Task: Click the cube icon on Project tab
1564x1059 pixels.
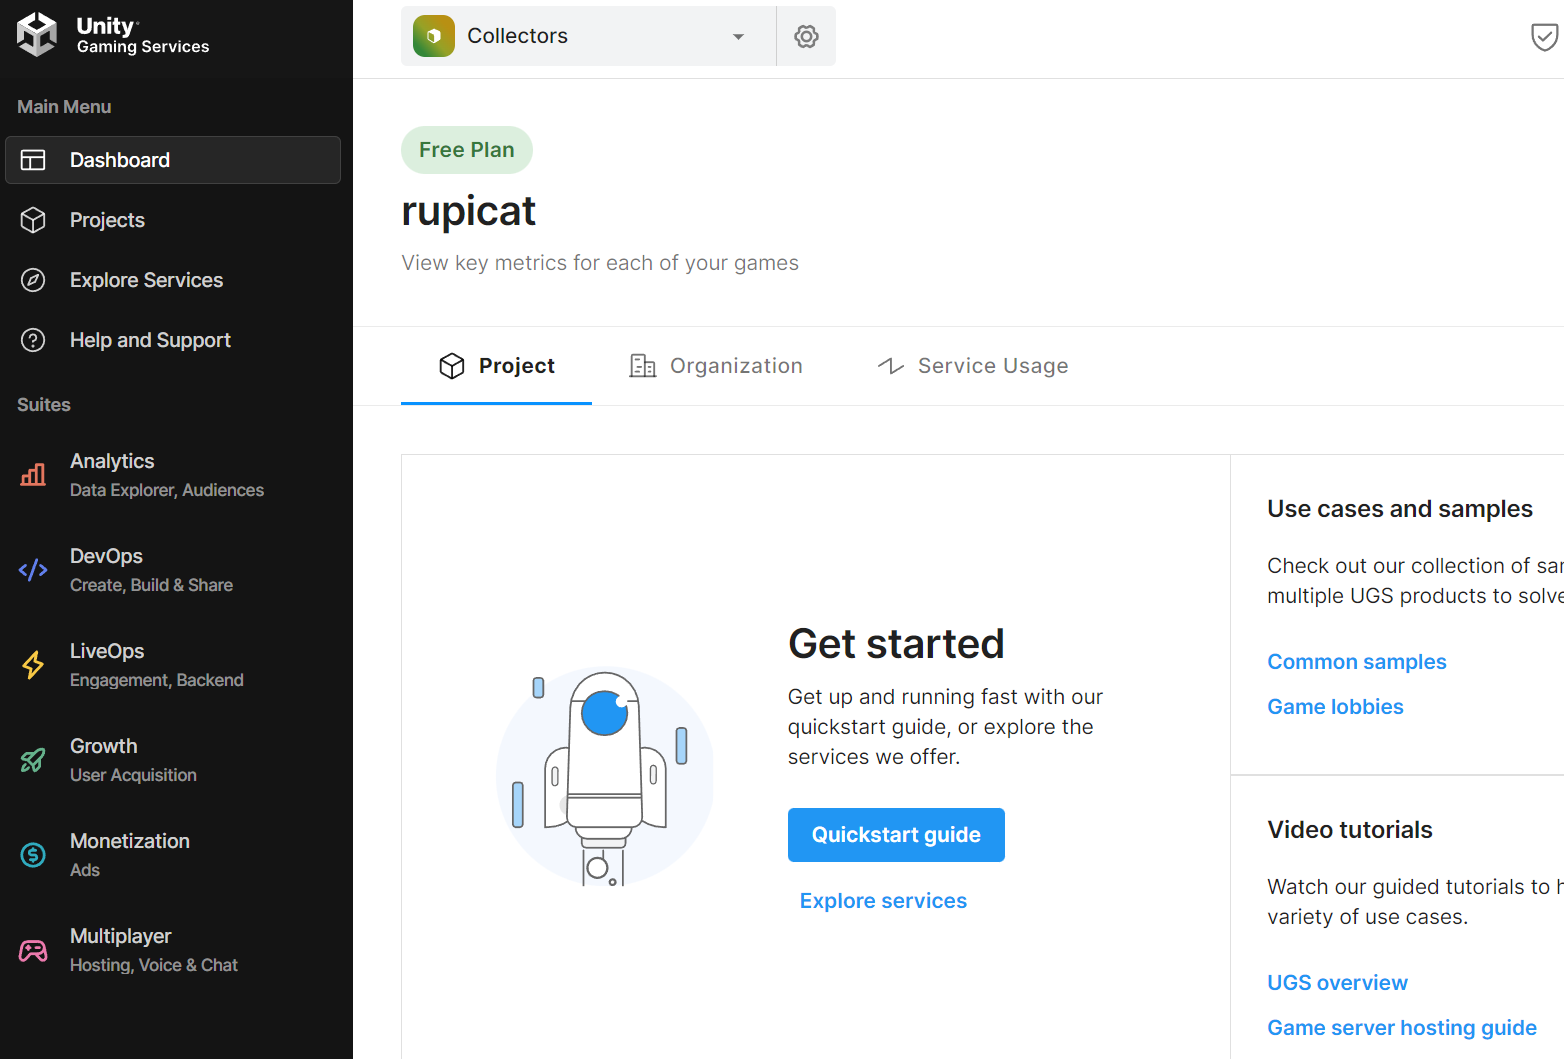Action: coord(452,366)
